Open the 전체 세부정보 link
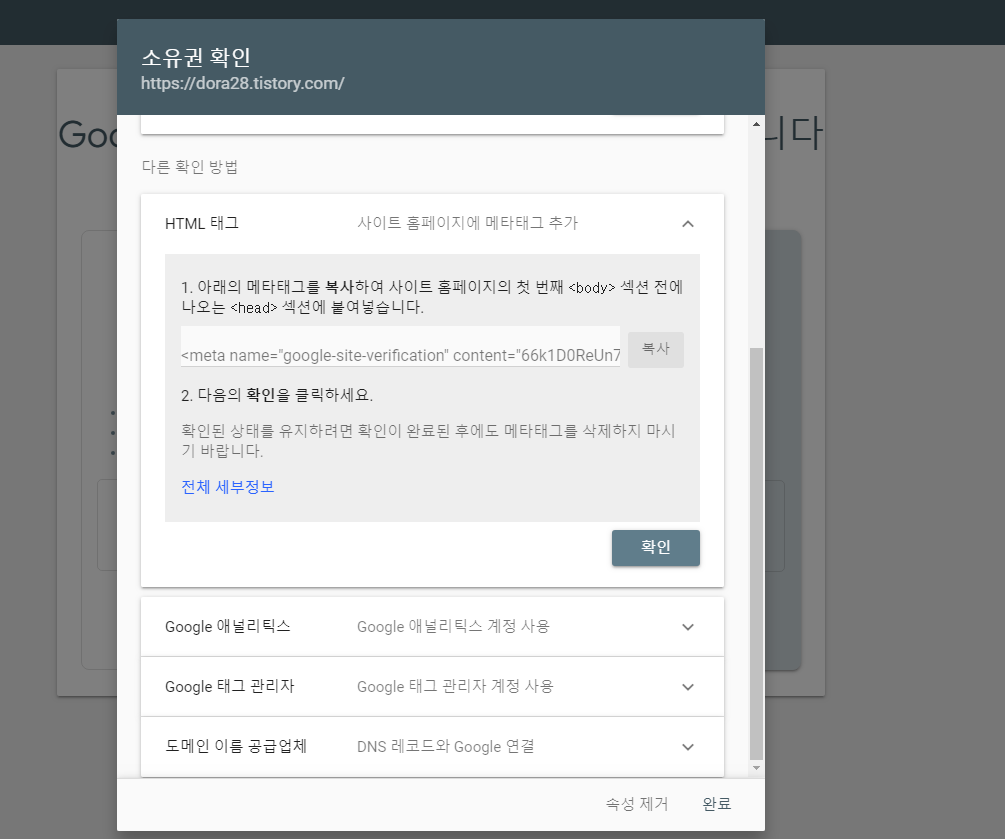This screenshot has height=839, width=1005. coord(228,487)
